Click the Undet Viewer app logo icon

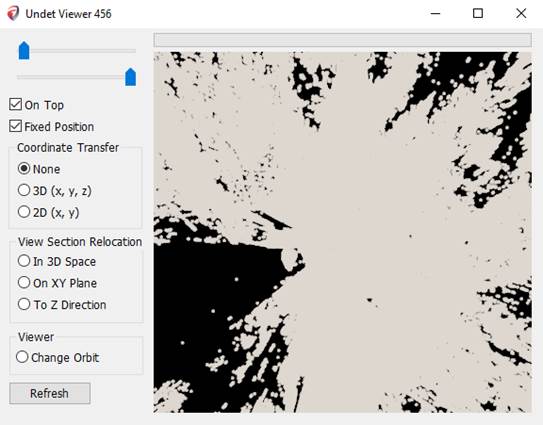13,14
